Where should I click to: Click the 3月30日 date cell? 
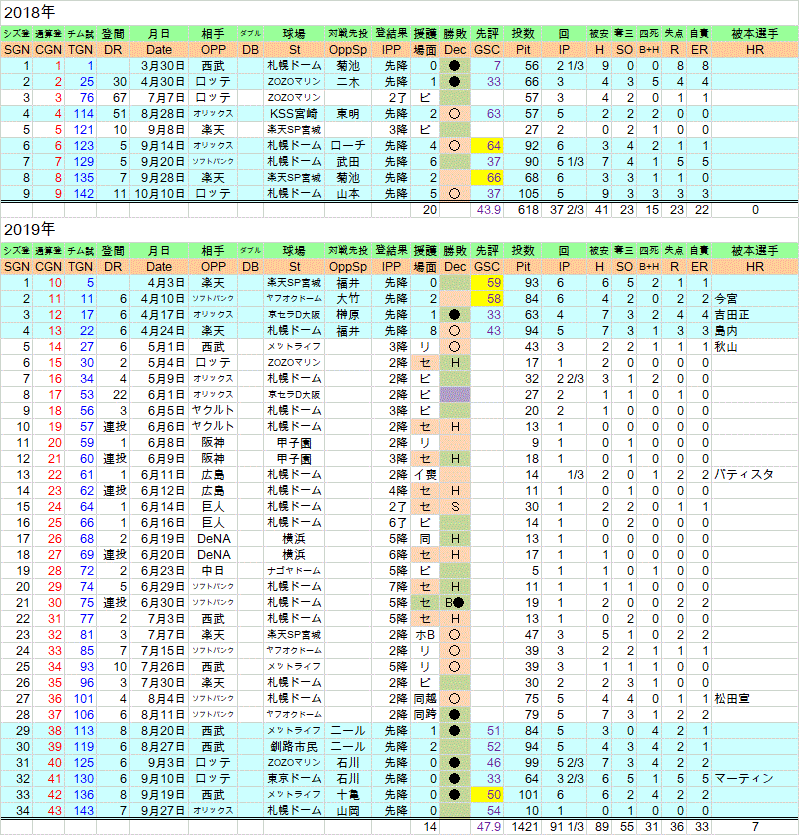pos(159,66)
